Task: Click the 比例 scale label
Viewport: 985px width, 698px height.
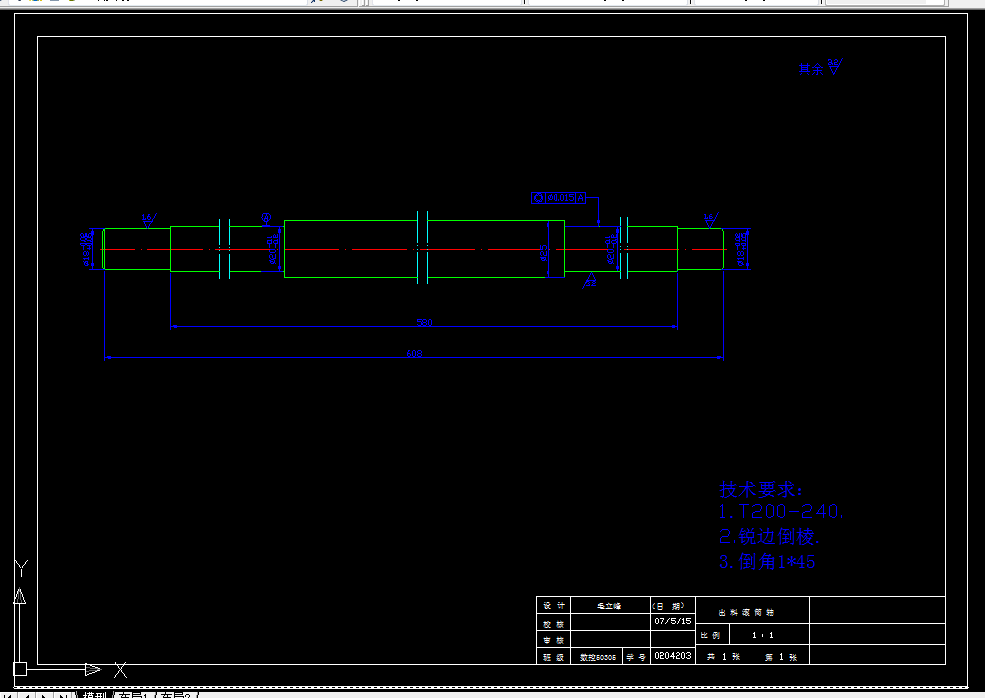Action: click(710, 635)
